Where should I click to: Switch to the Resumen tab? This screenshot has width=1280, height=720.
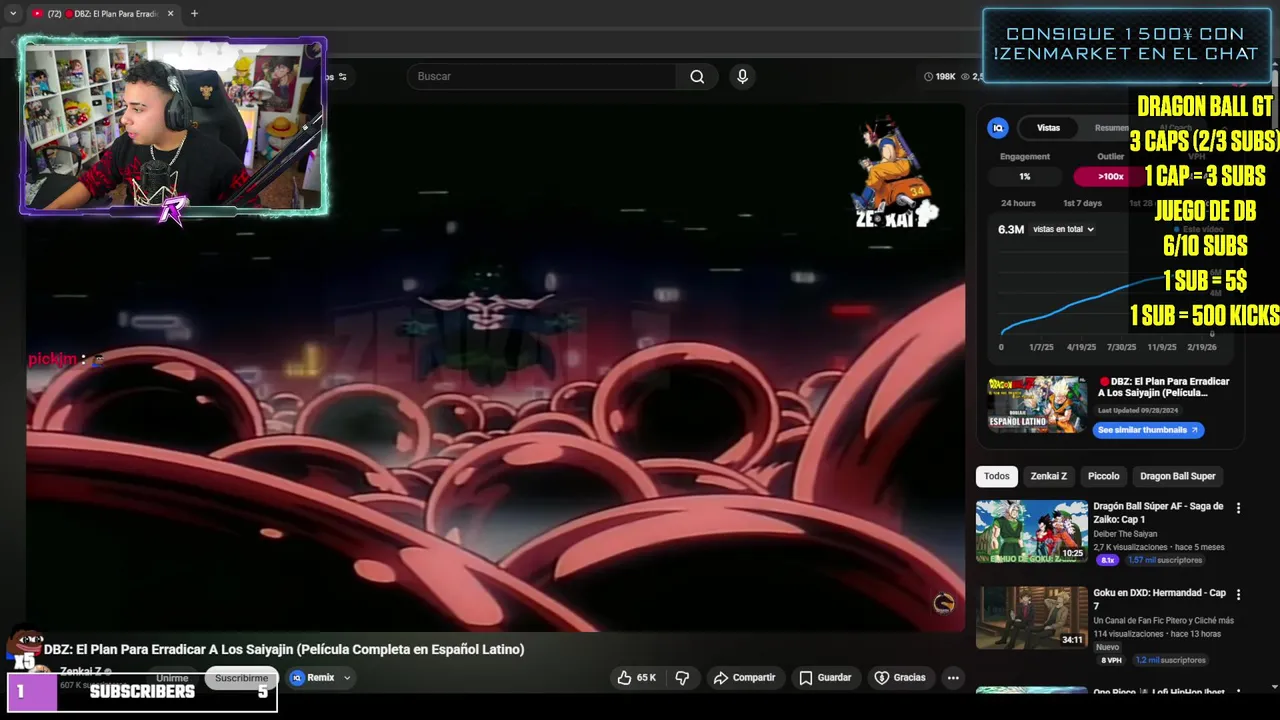pos(1111,128)
